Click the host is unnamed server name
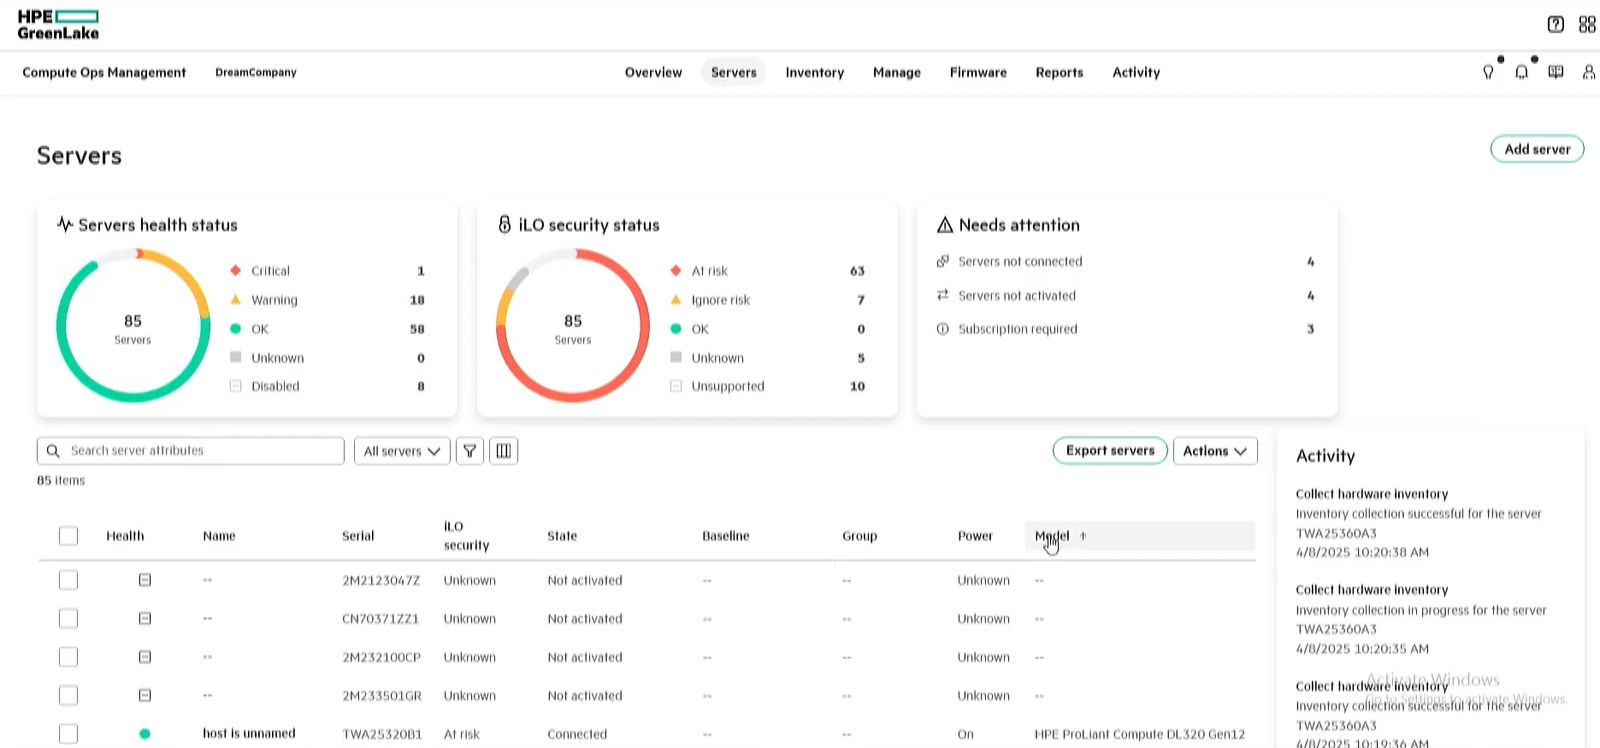1600x748 pixels. [x=249, y=734]
